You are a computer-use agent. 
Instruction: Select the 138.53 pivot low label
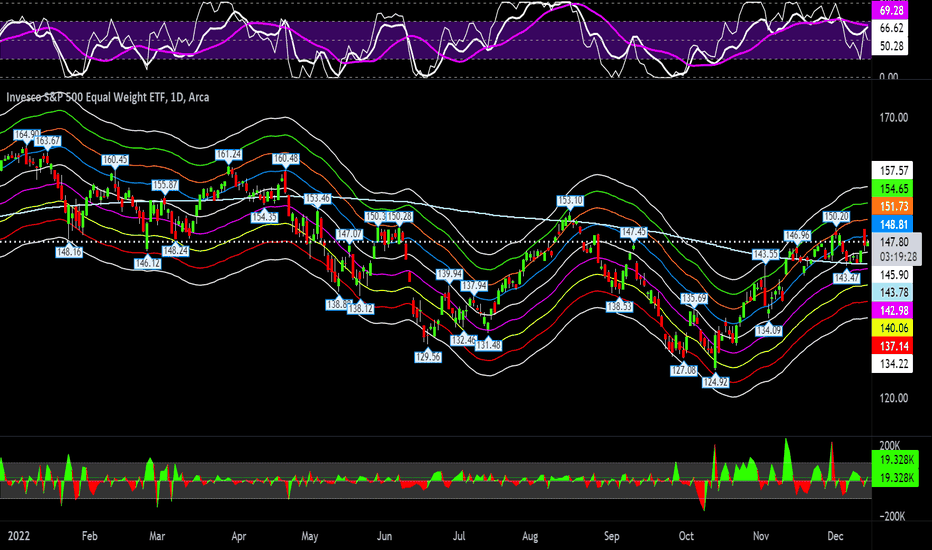(619, 306)
